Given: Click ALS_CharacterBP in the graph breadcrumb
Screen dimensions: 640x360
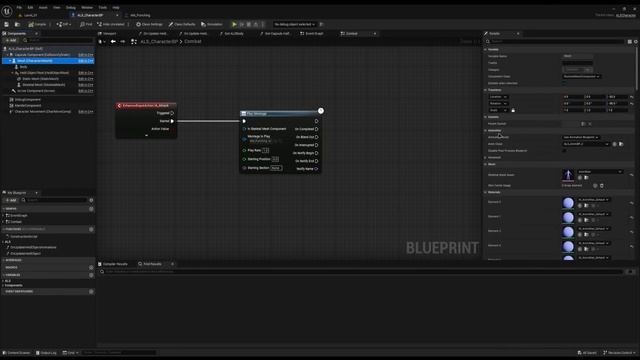Looking at the screenshot, I should (159, 42).
